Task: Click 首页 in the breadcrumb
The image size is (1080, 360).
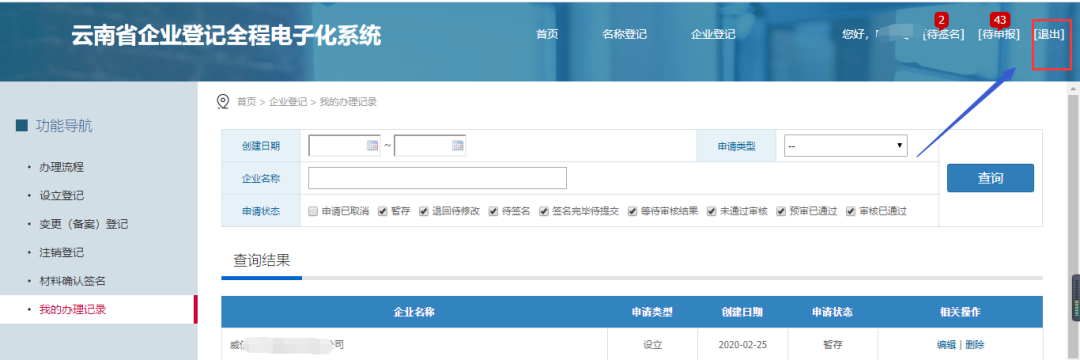Action: click(246, 102)
